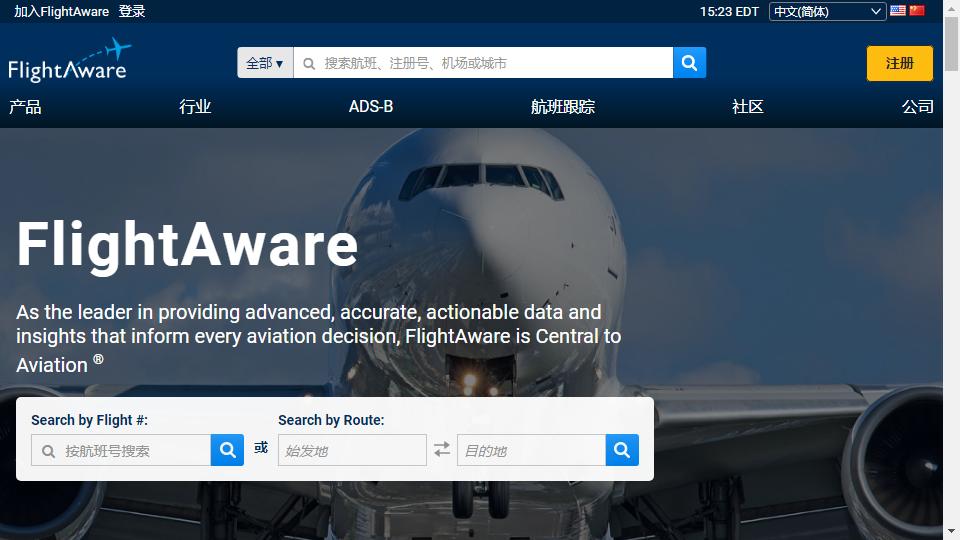The height and width of the screenshot is (540, 960).
Task: Click the 始发地 origin input field
Action: pos(352,450)
